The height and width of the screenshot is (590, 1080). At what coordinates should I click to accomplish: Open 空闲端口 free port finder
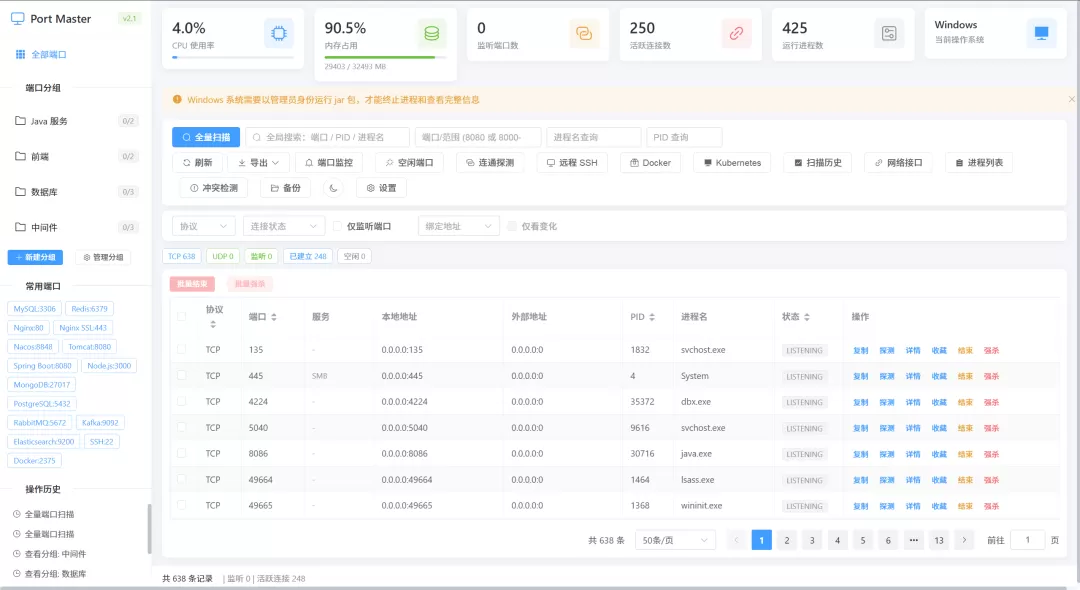[x=409, y=163]
